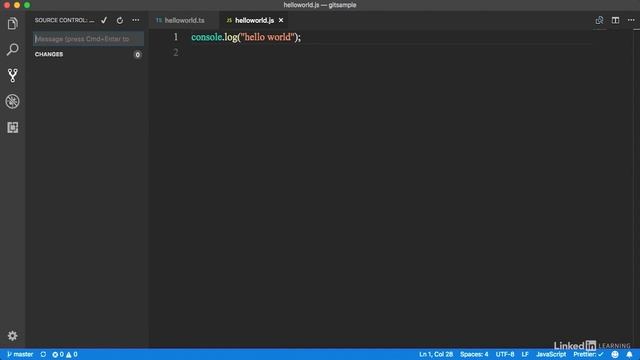Commit changes with the checkmark icon
Viewport: 640px width, 360px height.
104,20
